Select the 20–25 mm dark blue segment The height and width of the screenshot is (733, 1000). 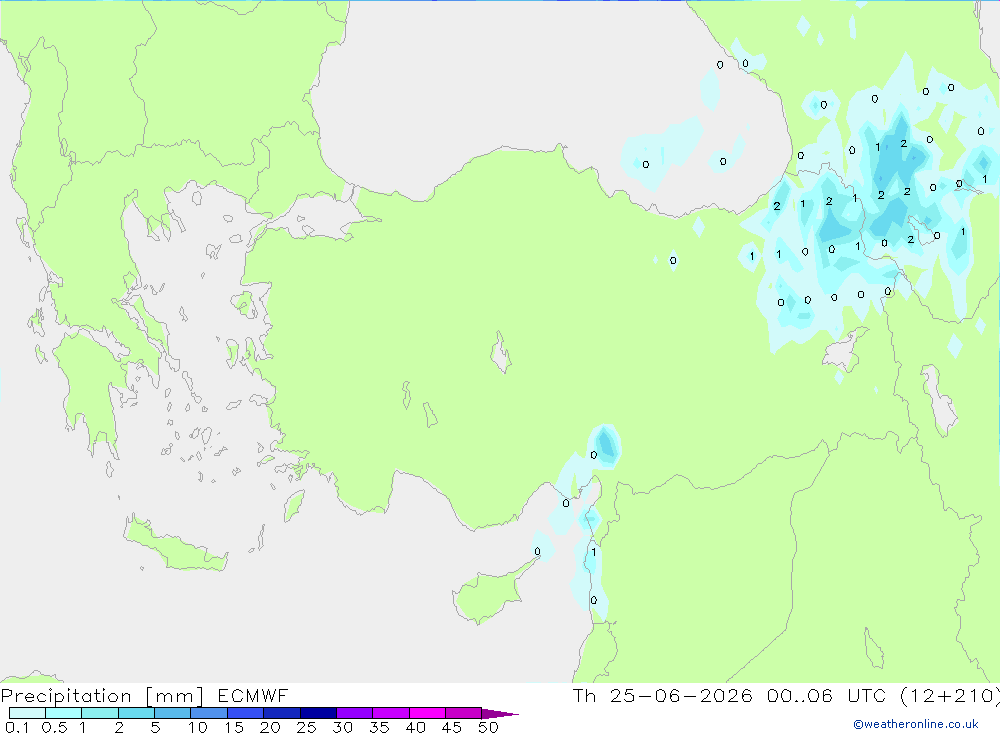(x=281, y=713)
